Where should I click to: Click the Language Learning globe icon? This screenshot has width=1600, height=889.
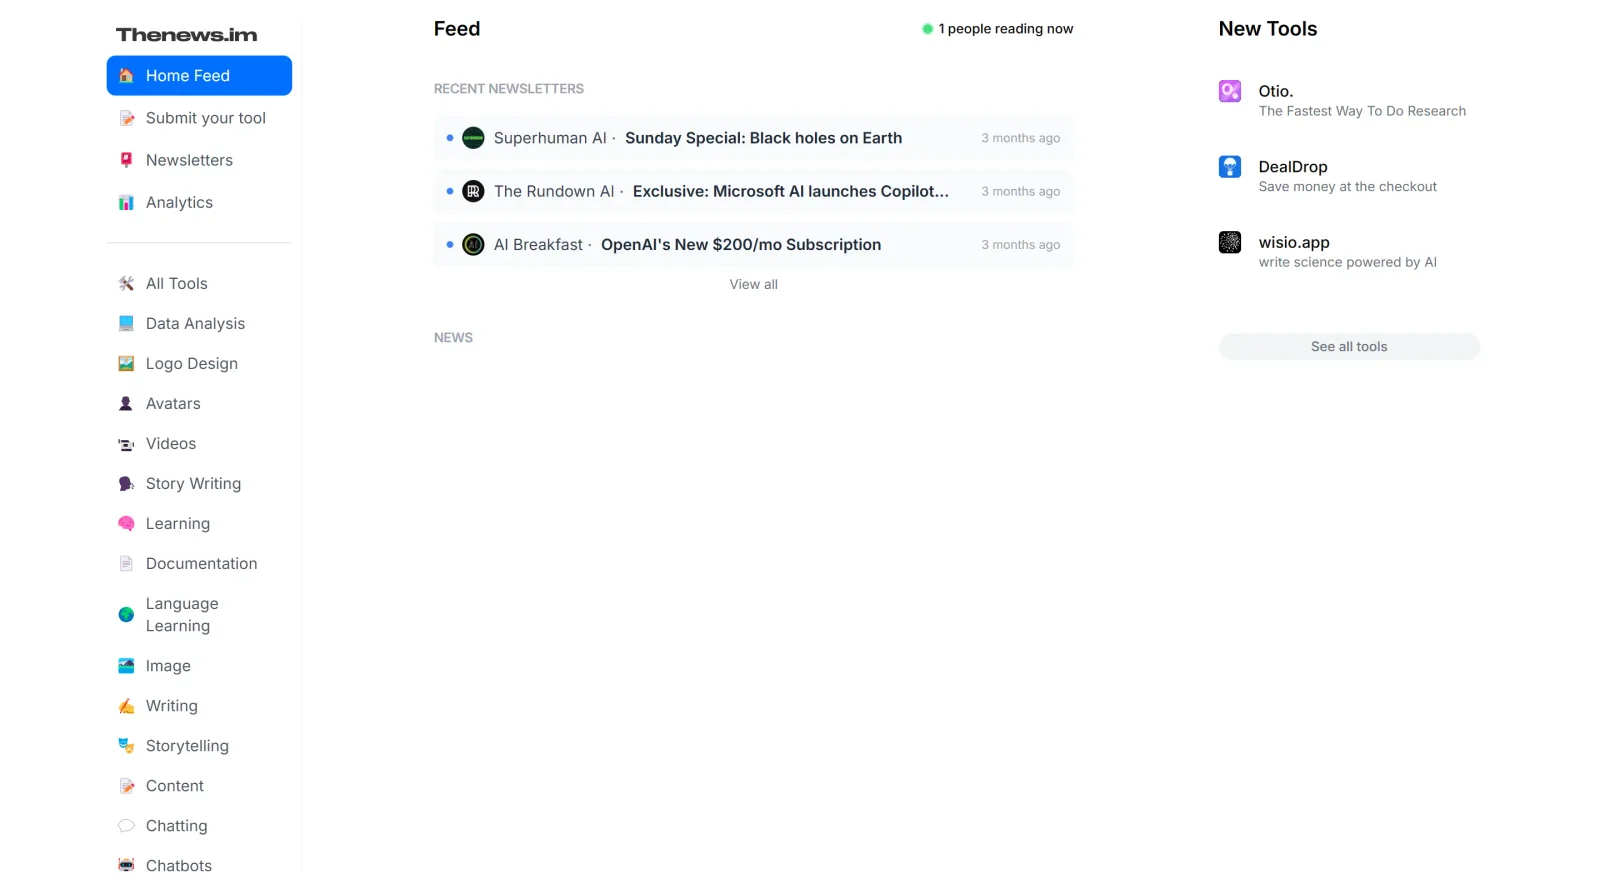(126, 615)
